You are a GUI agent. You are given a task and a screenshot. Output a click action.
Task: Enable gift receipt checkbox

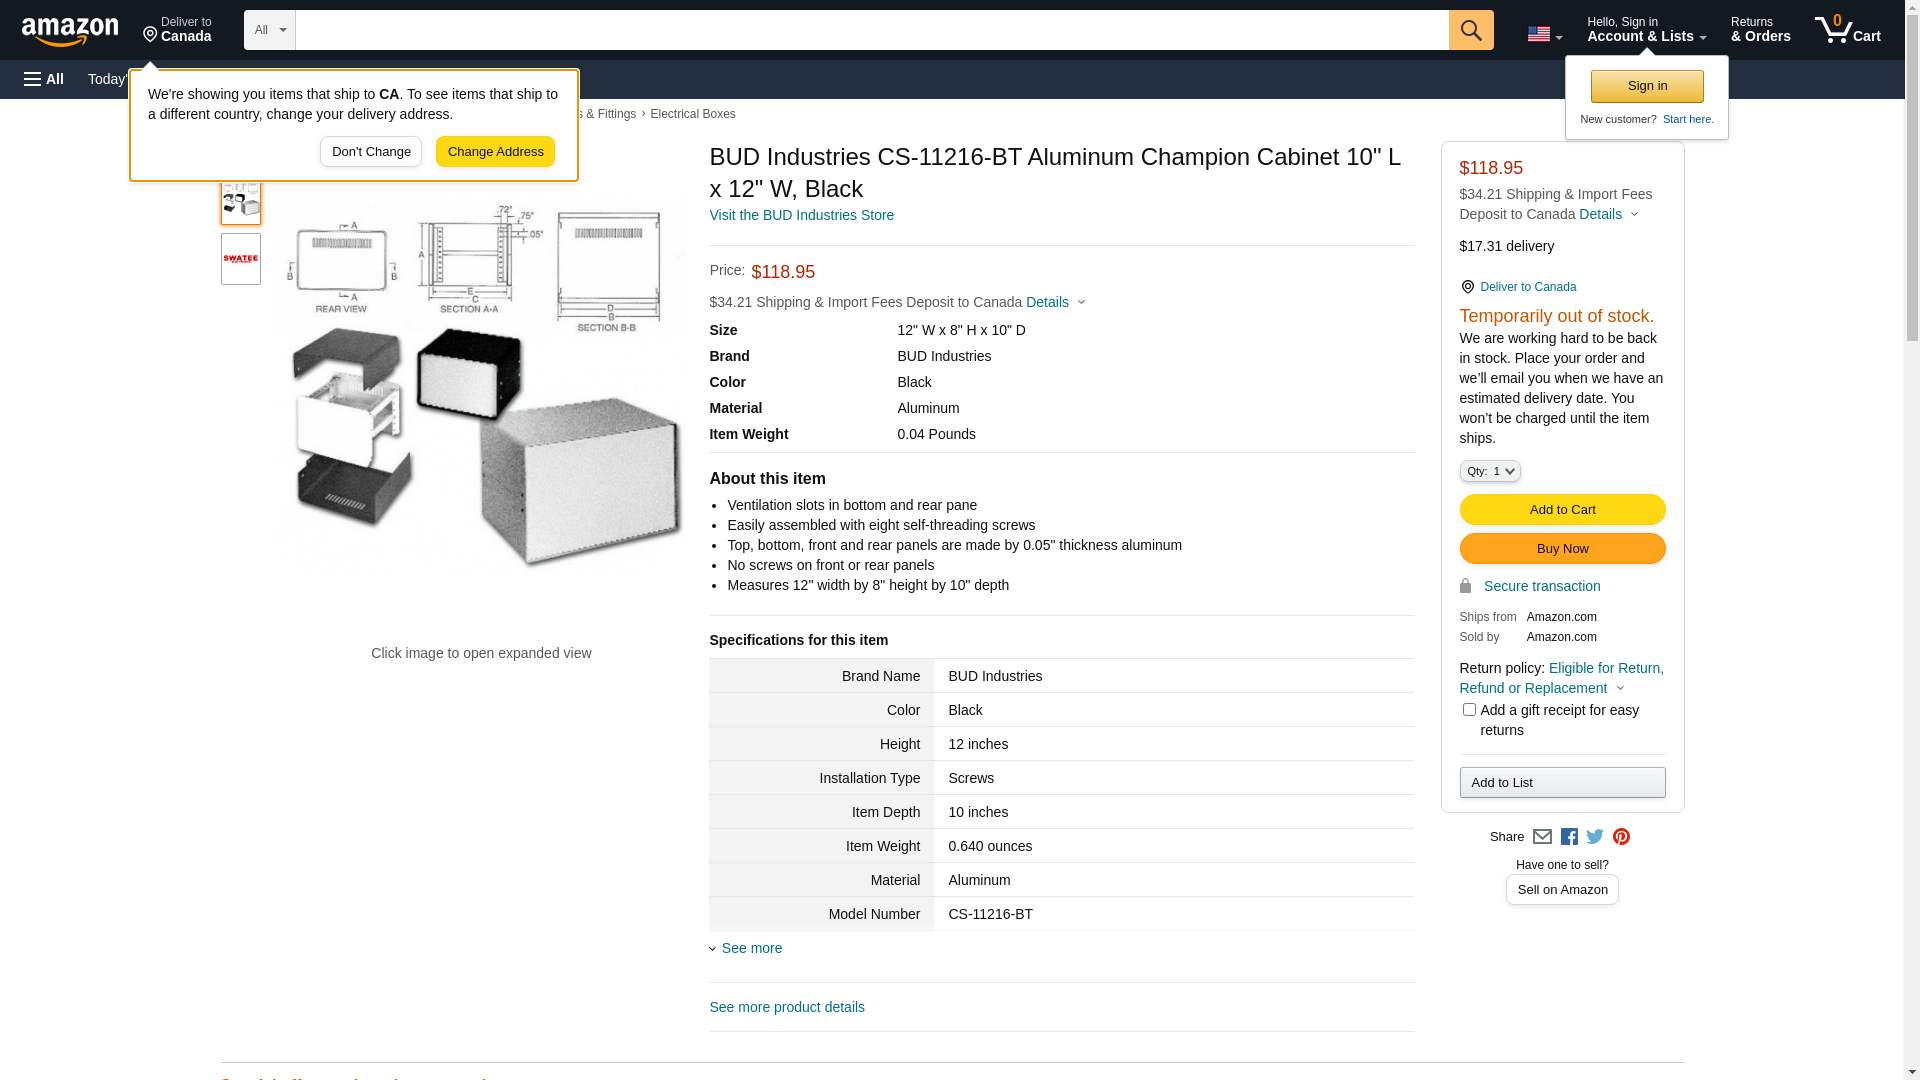1469,710
